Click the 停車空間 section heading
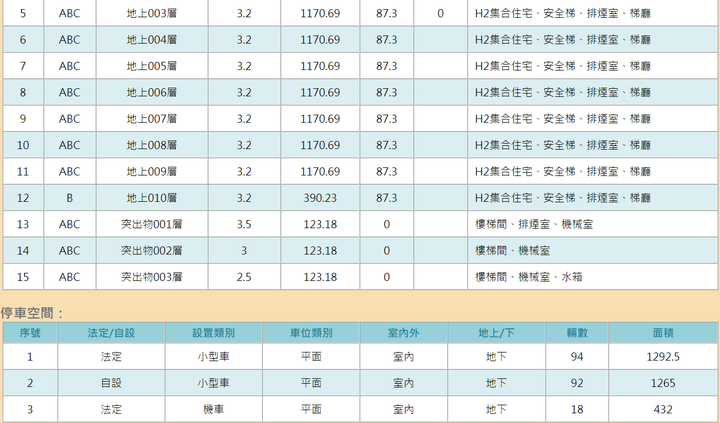 [32, 313]
